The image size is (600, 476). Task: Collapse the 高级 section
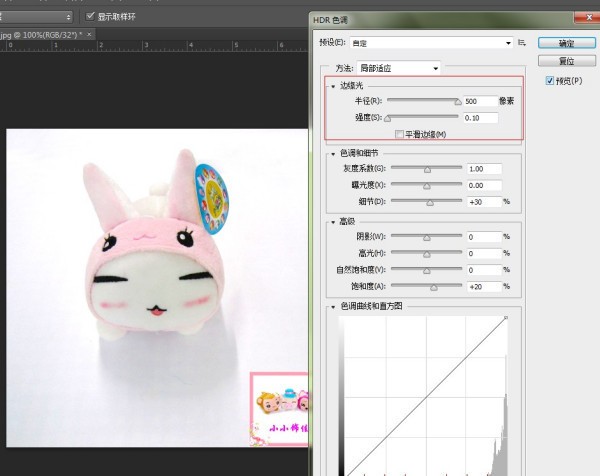(332, 222)
